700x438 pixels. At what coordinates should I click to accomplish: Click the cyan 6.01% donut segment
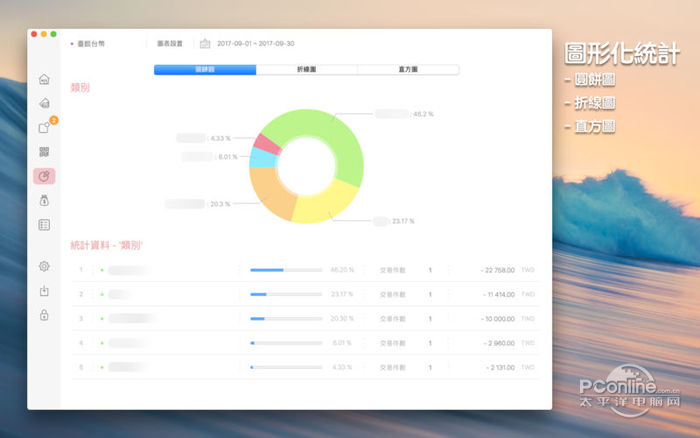coord(263,159)
